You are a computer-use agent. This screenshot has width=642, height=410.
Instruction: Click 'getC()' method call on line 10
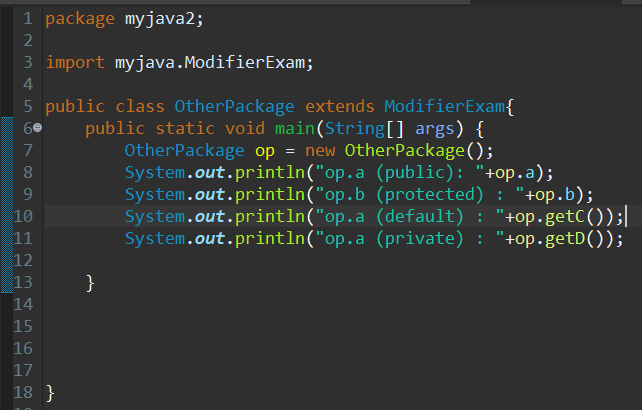point(575,217)
